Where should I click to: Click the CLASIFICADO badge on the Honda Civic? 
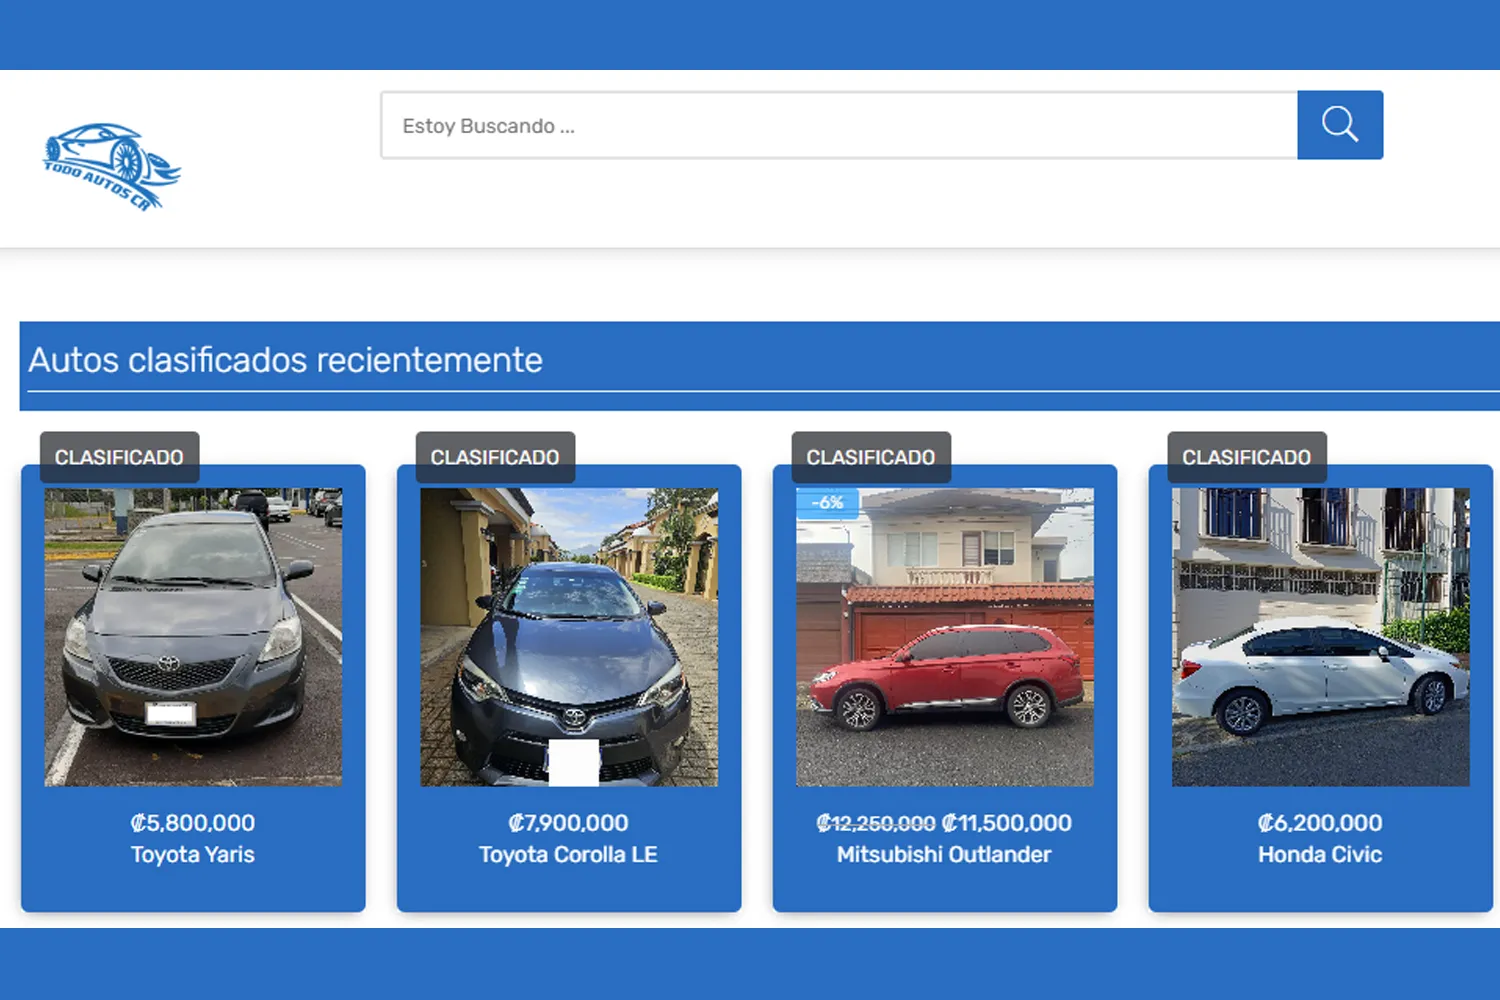1246,457
